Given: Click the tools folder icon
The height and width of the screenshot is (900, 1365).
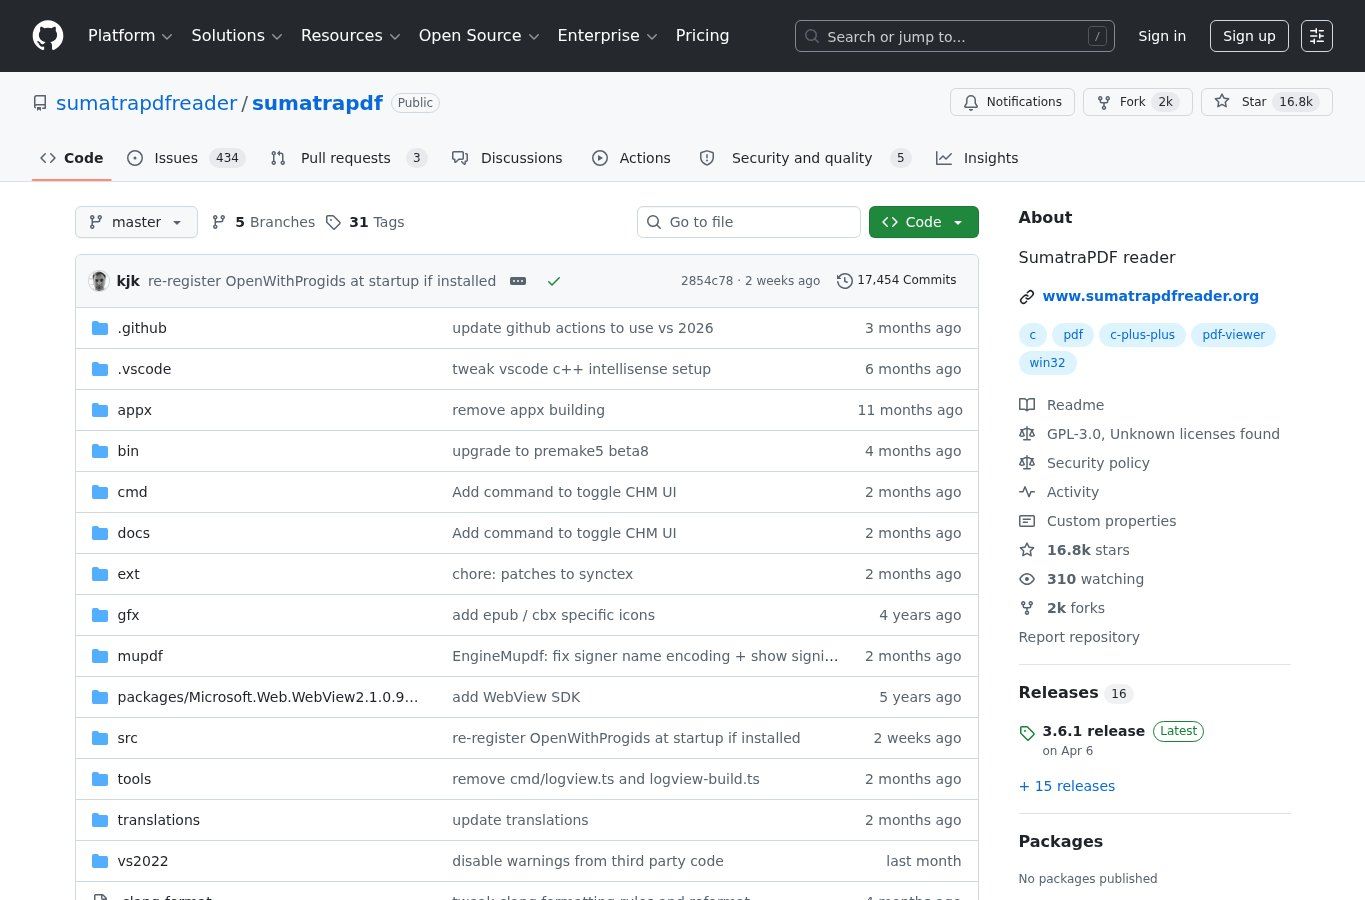Looking at the screenshot, I should [x=100, y=779].
